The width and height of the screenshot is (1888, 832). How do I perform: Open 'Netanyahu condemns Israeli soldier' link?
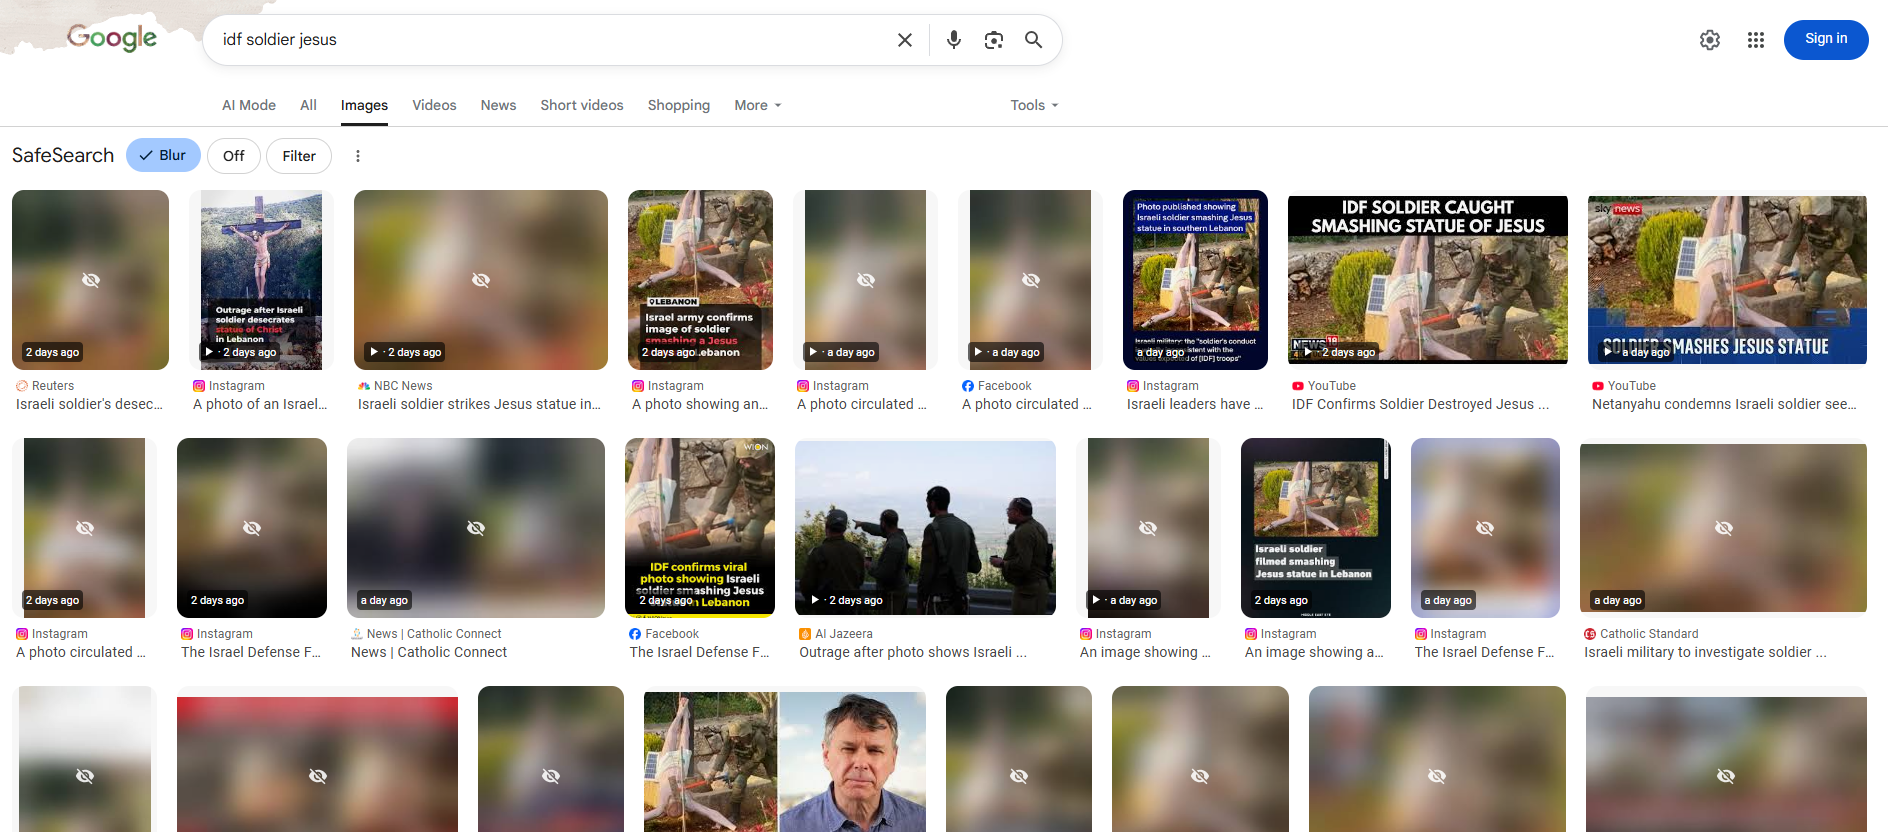click(1724, 404)
